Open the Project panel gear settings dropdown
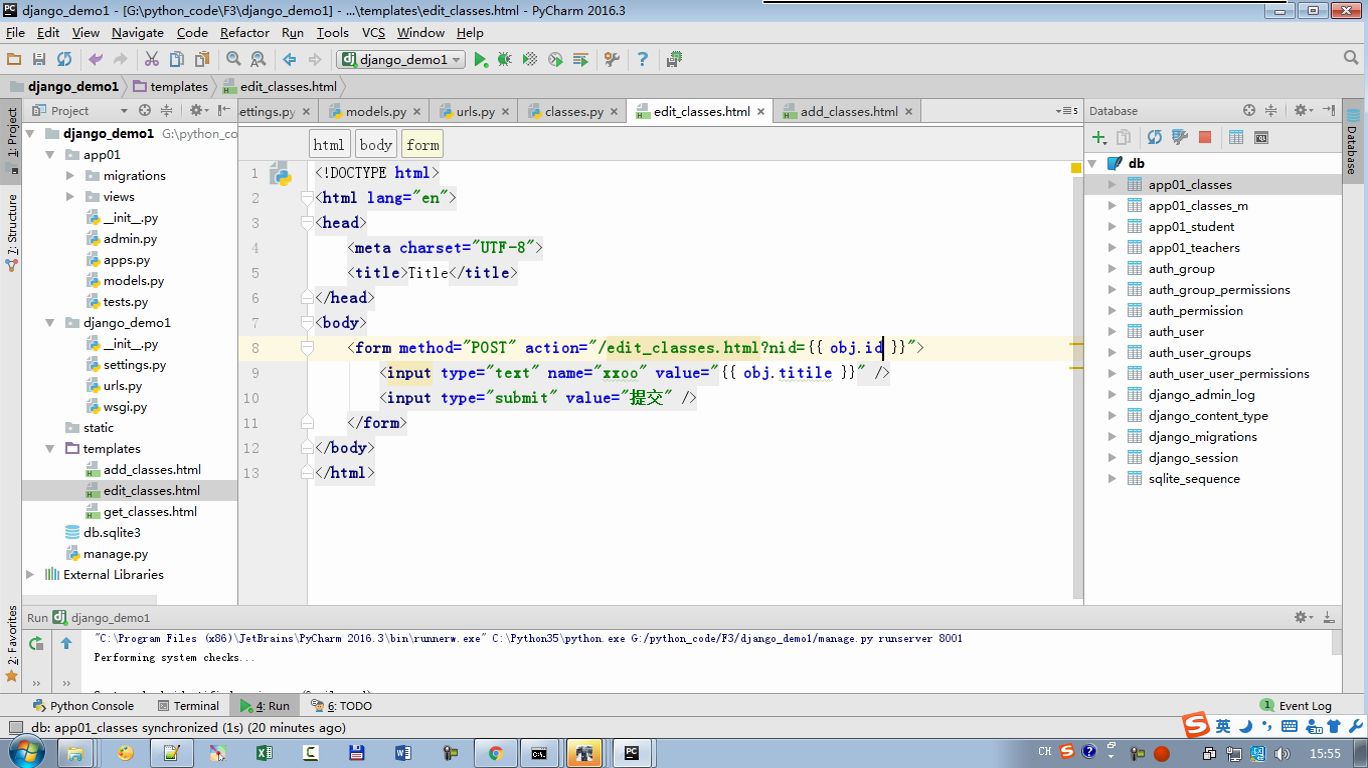Image resolution: width=1368 pixels, height=768 pixels. [199, 111]
